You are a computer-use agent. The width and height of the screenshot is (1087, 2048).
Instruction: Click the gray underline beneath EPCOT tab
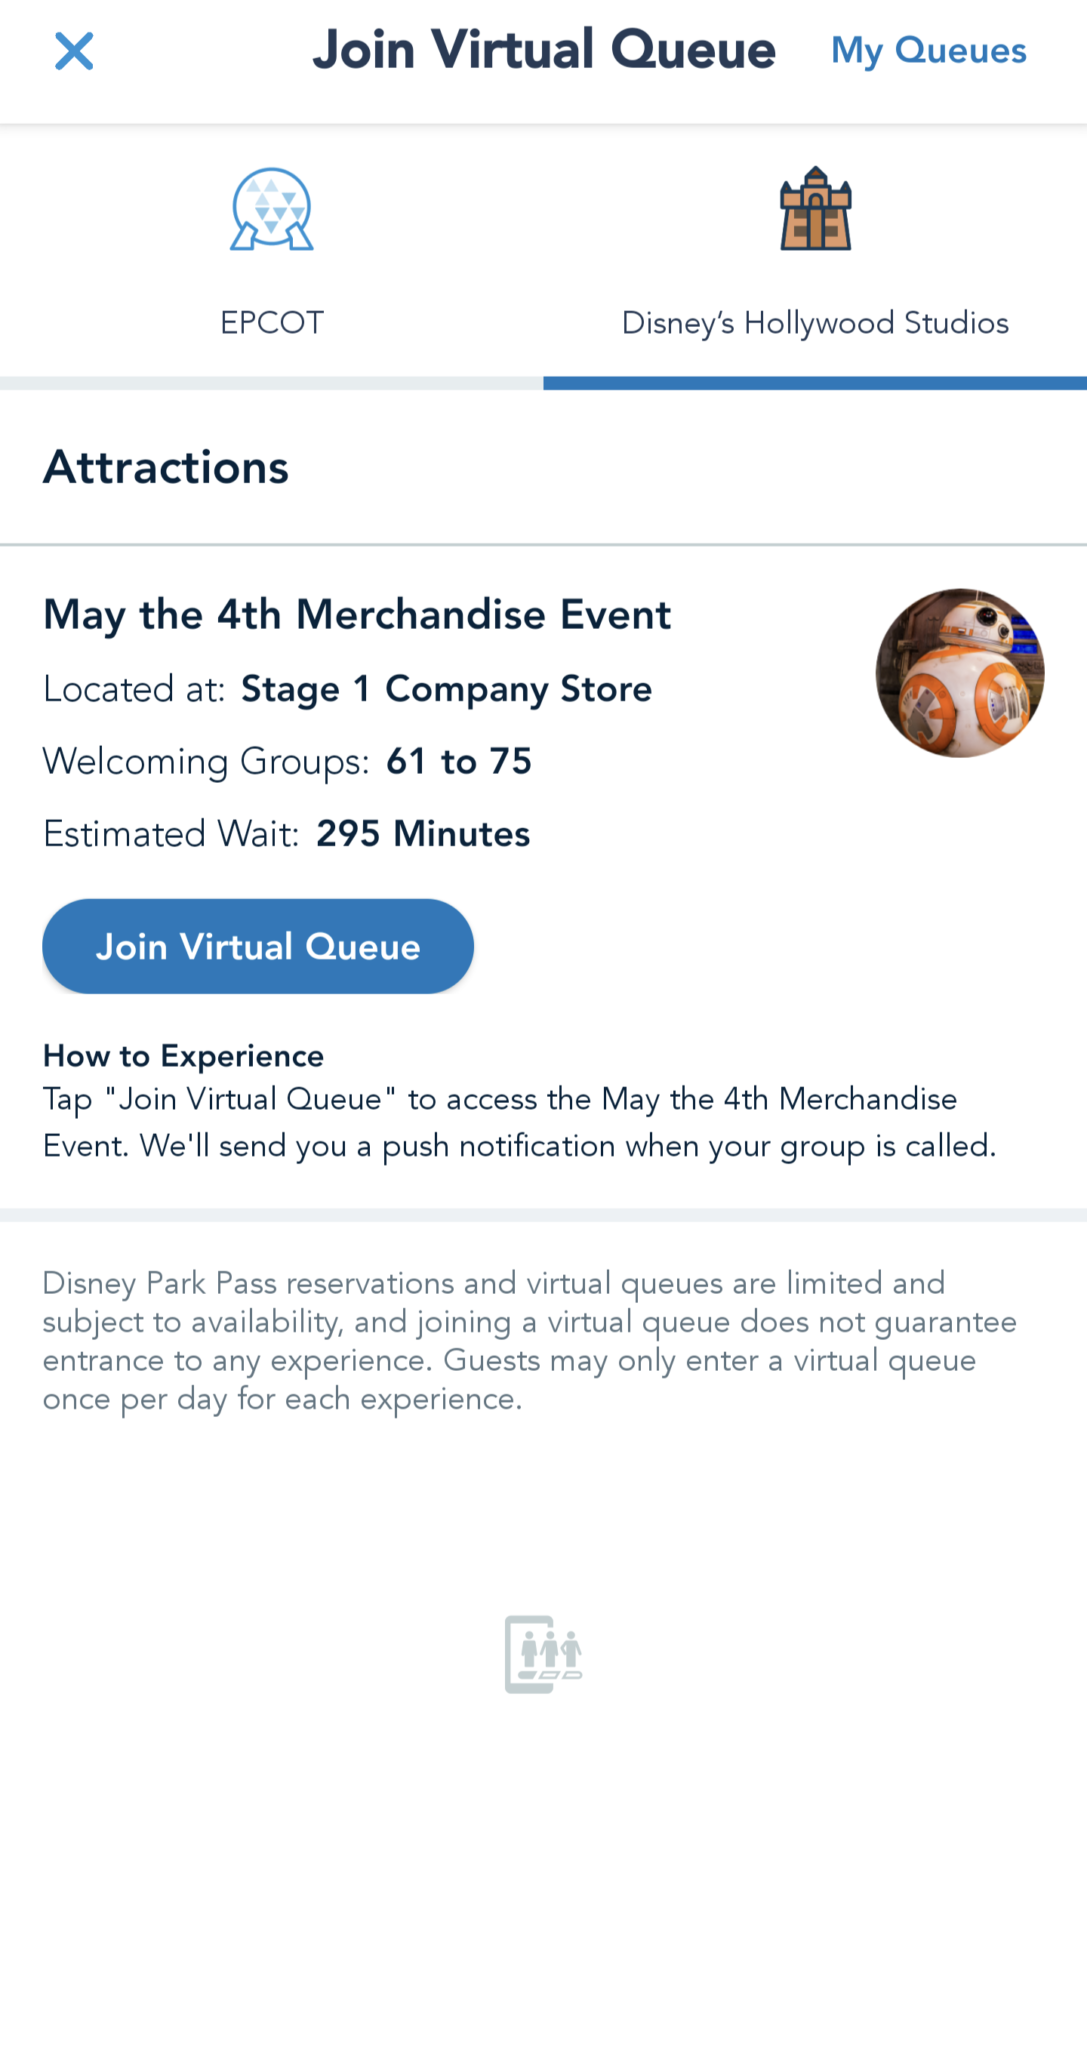click(x=271, y=383)
